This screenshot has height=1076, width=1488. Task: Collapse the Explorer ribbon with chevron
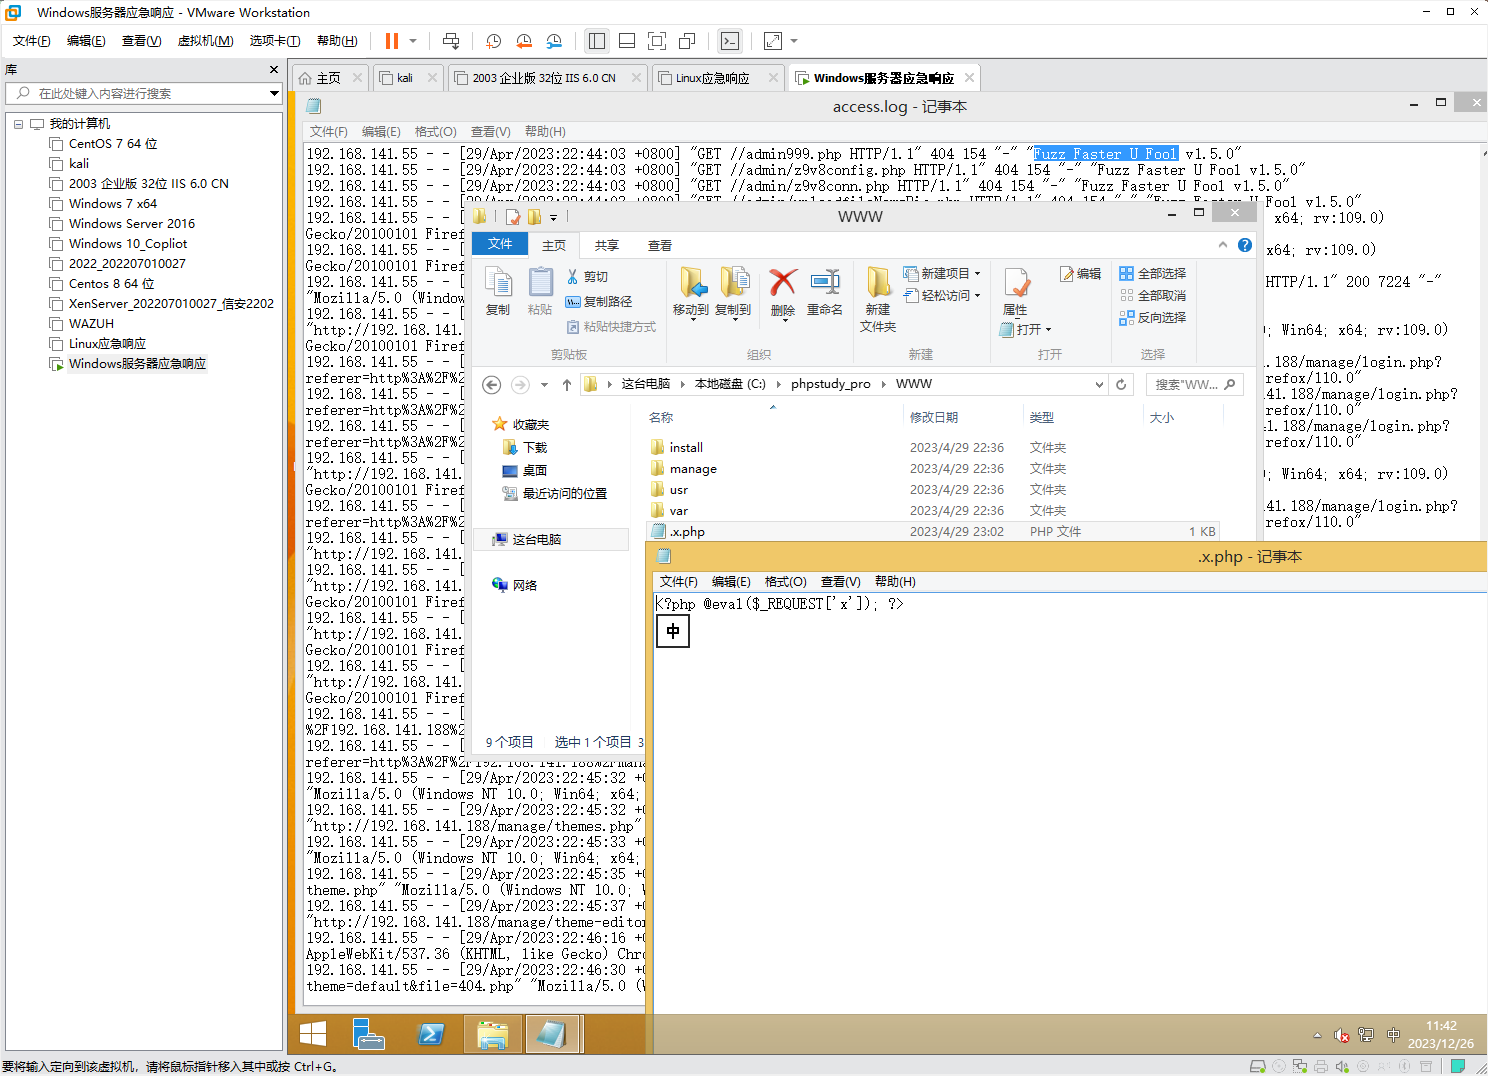point(1222,245)
